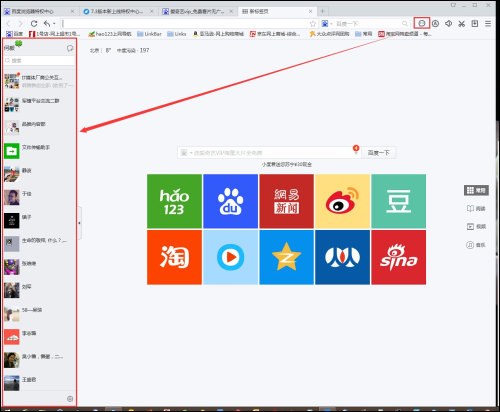Open the Baidu paw speed dial tile
Viewport: 500px width, 412px height.
pos(230,201)
